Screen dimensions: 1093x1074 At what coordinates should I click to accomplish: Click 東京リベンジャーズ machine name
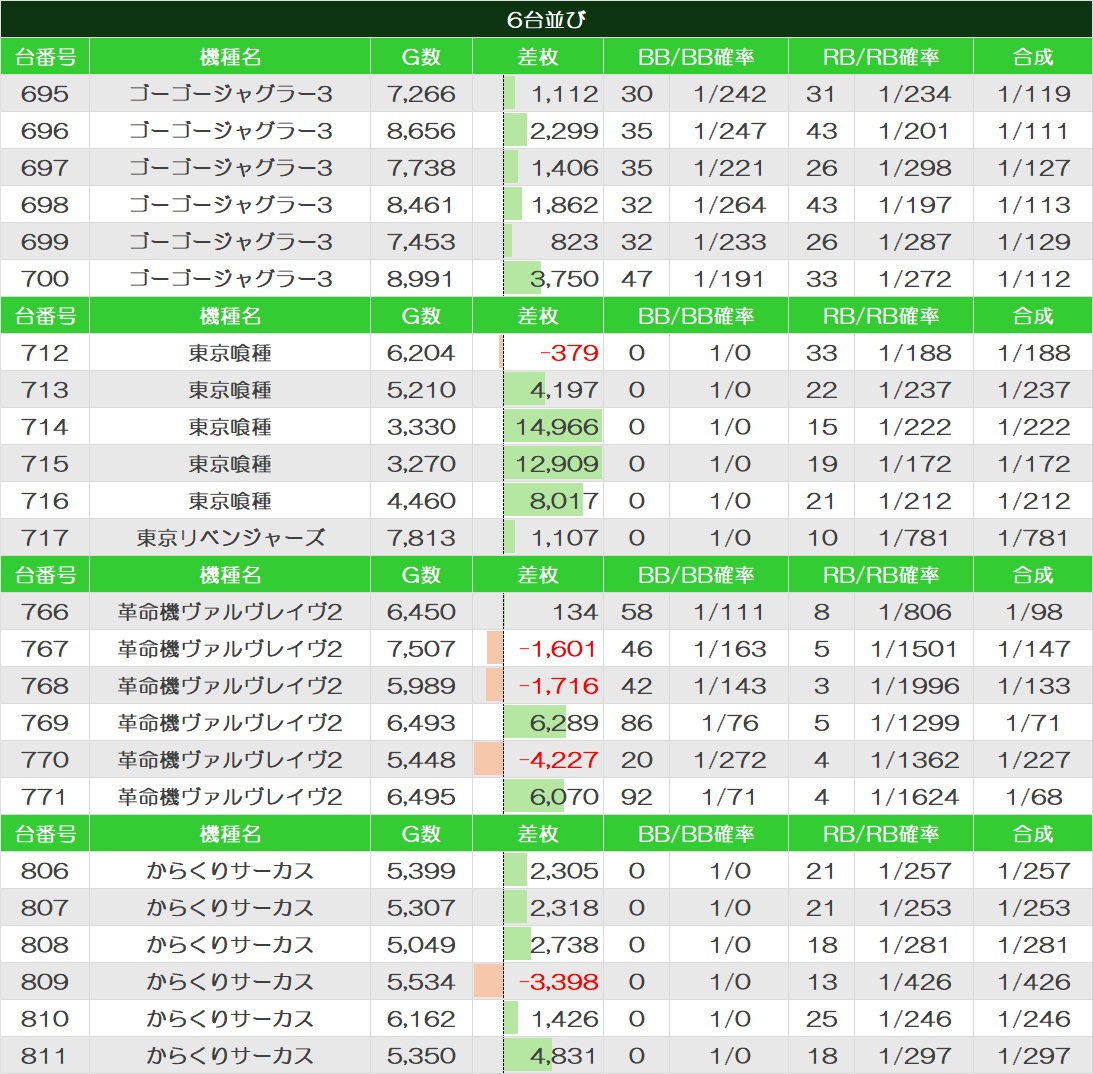[x=230, y=537]
